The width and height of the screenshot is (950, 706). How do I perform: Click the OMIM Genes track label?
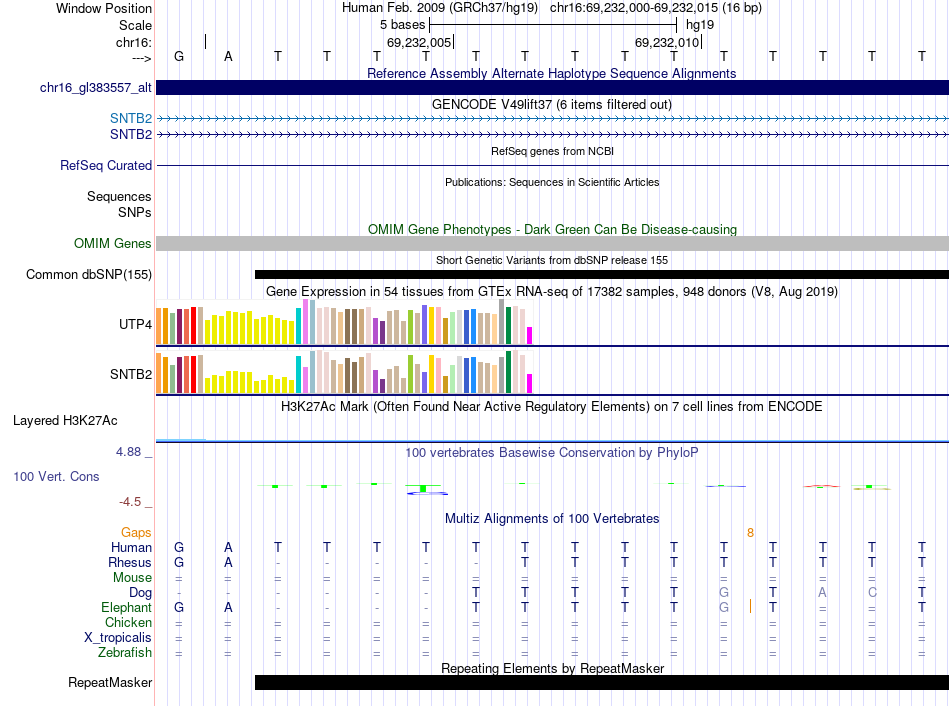[x=113, y=244]
